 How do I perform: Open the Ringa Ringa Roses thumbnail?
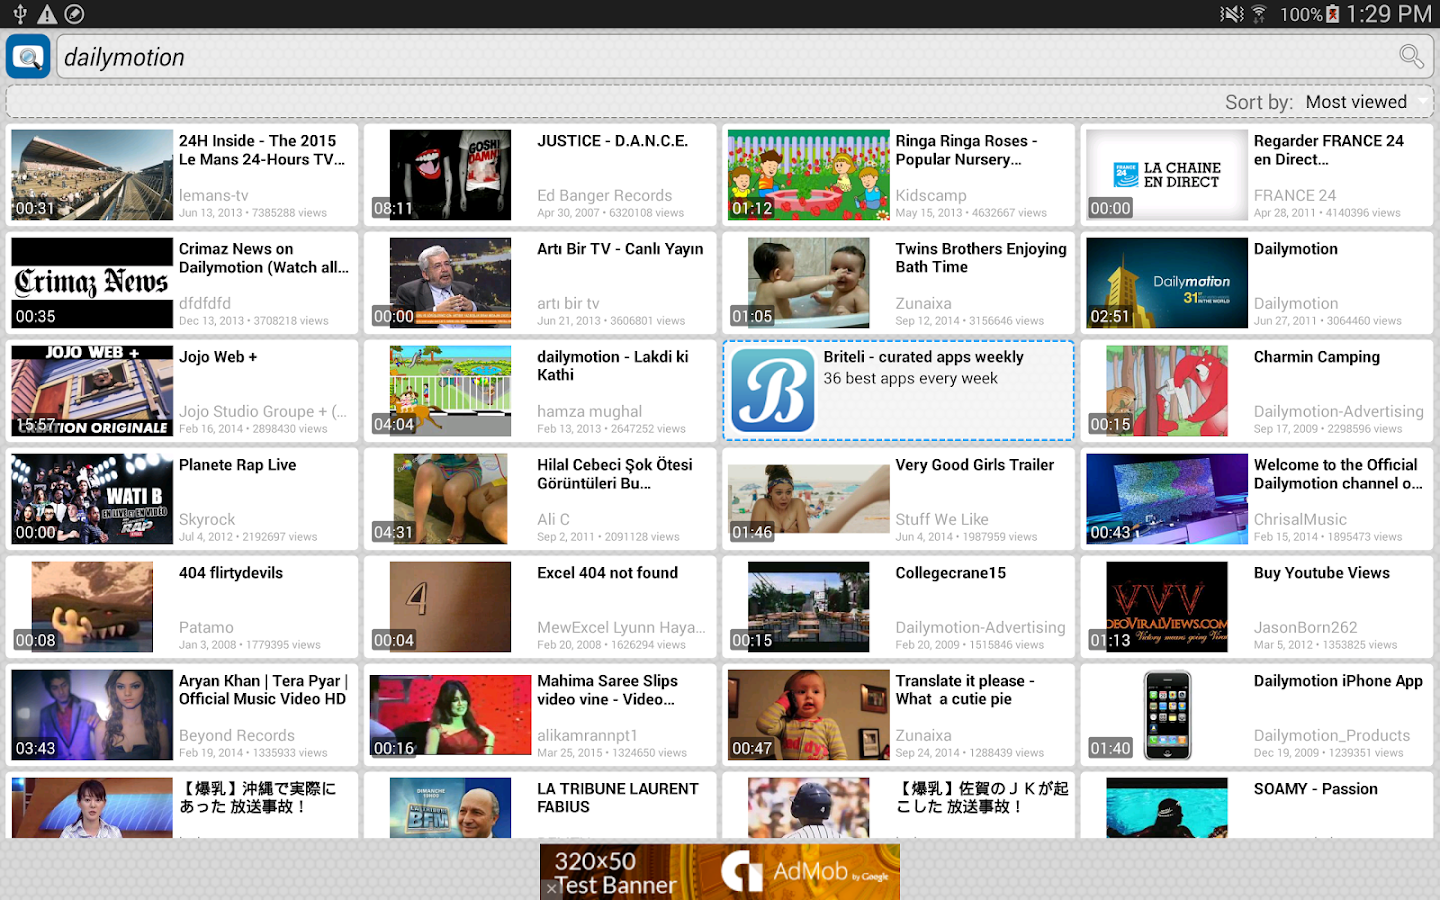point(808,175)
